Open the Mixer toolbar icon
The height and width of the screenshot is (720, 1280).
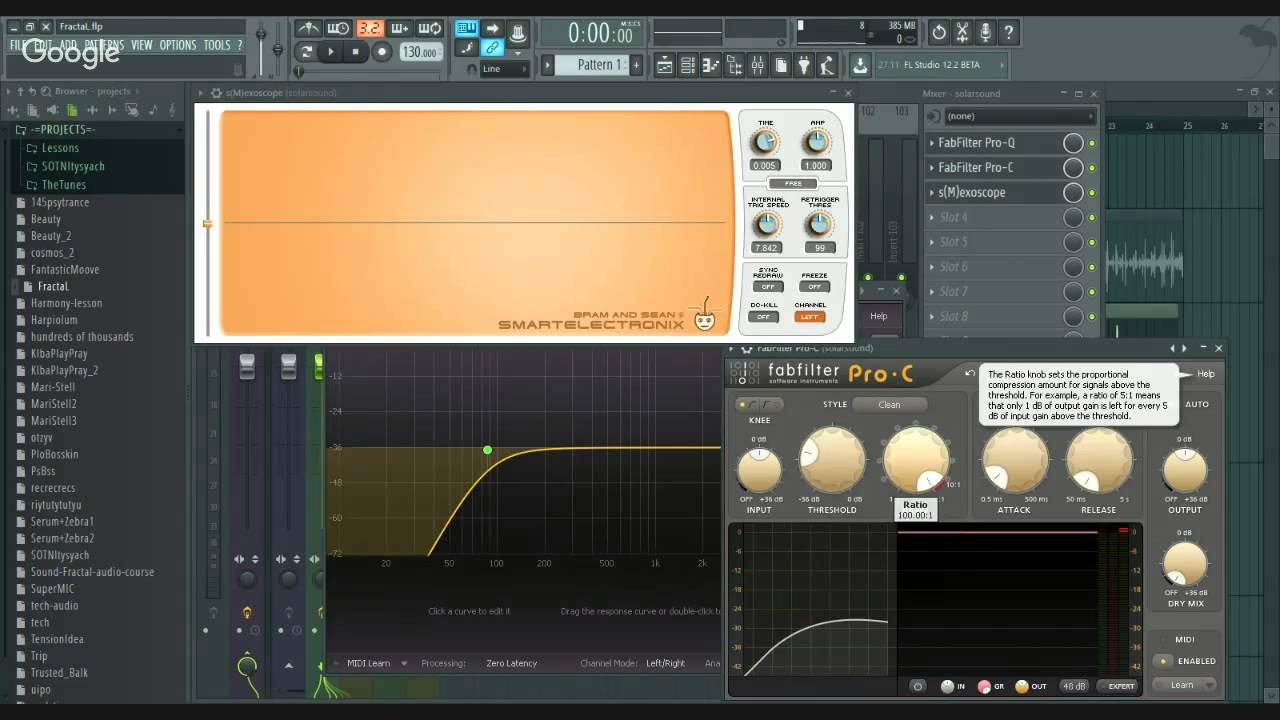(757, 67)
